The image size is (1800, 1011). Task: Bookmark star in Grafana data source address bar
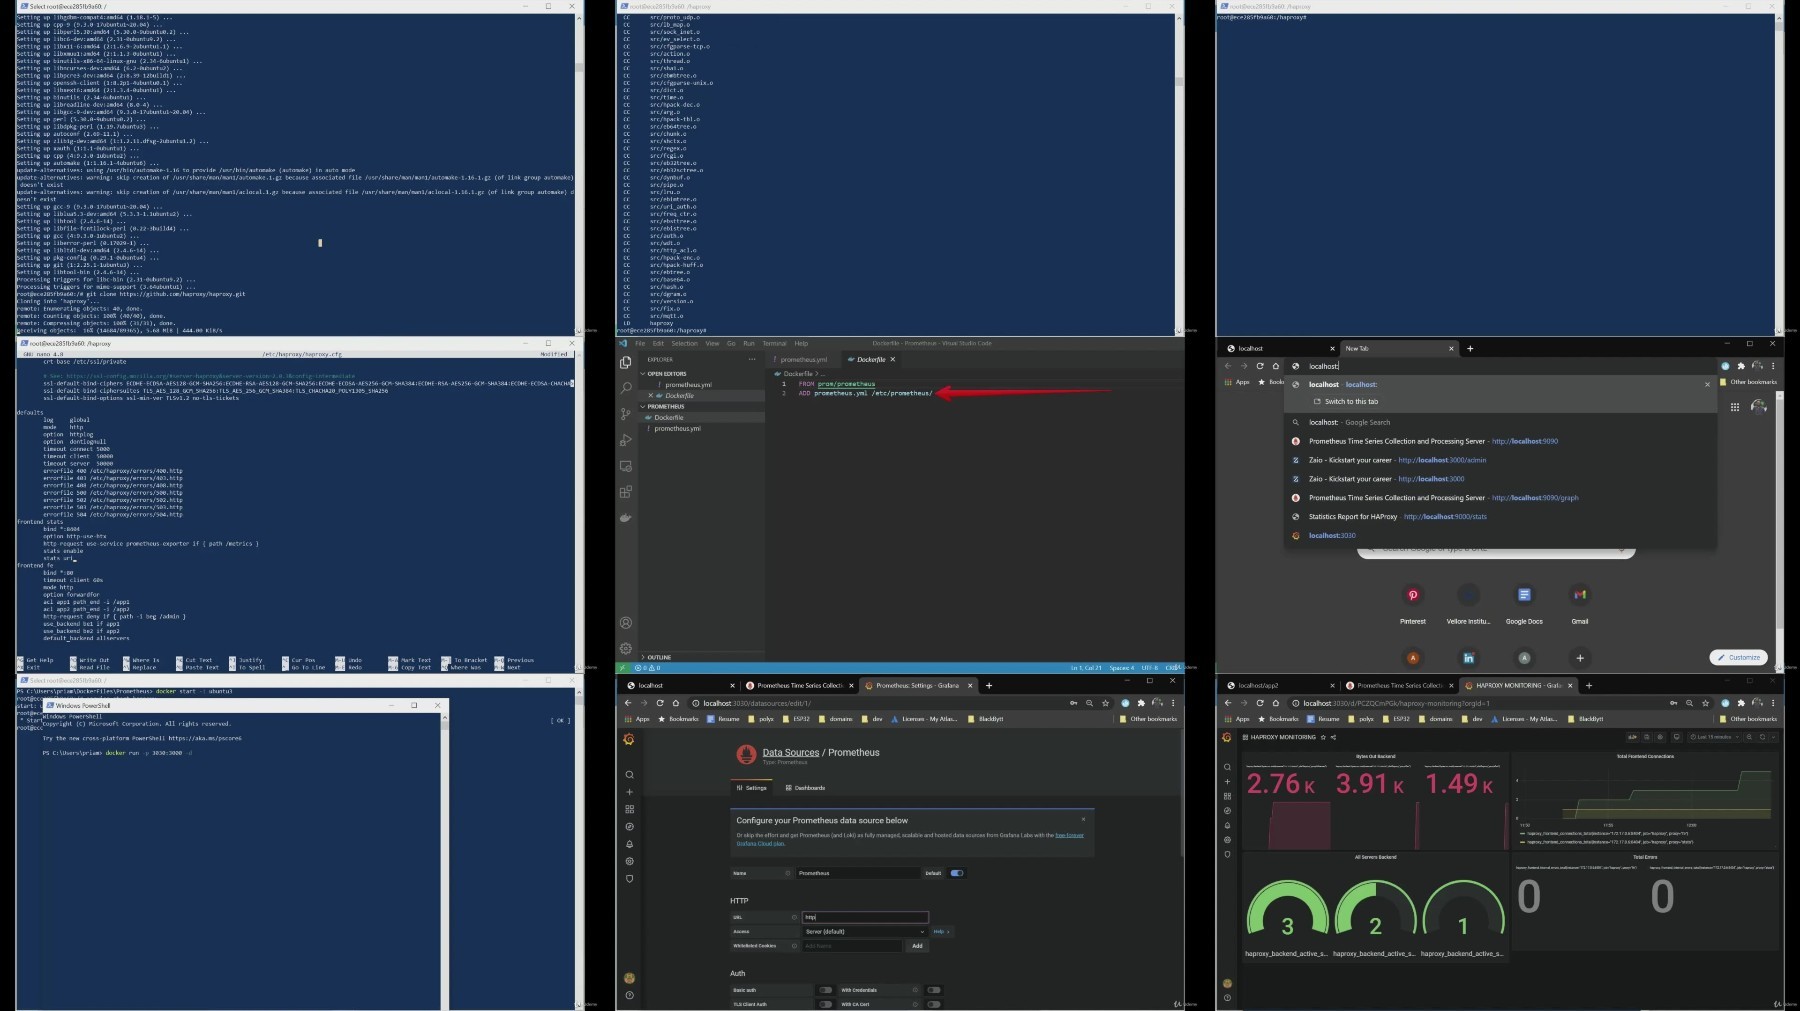[x=1105, y=703]
